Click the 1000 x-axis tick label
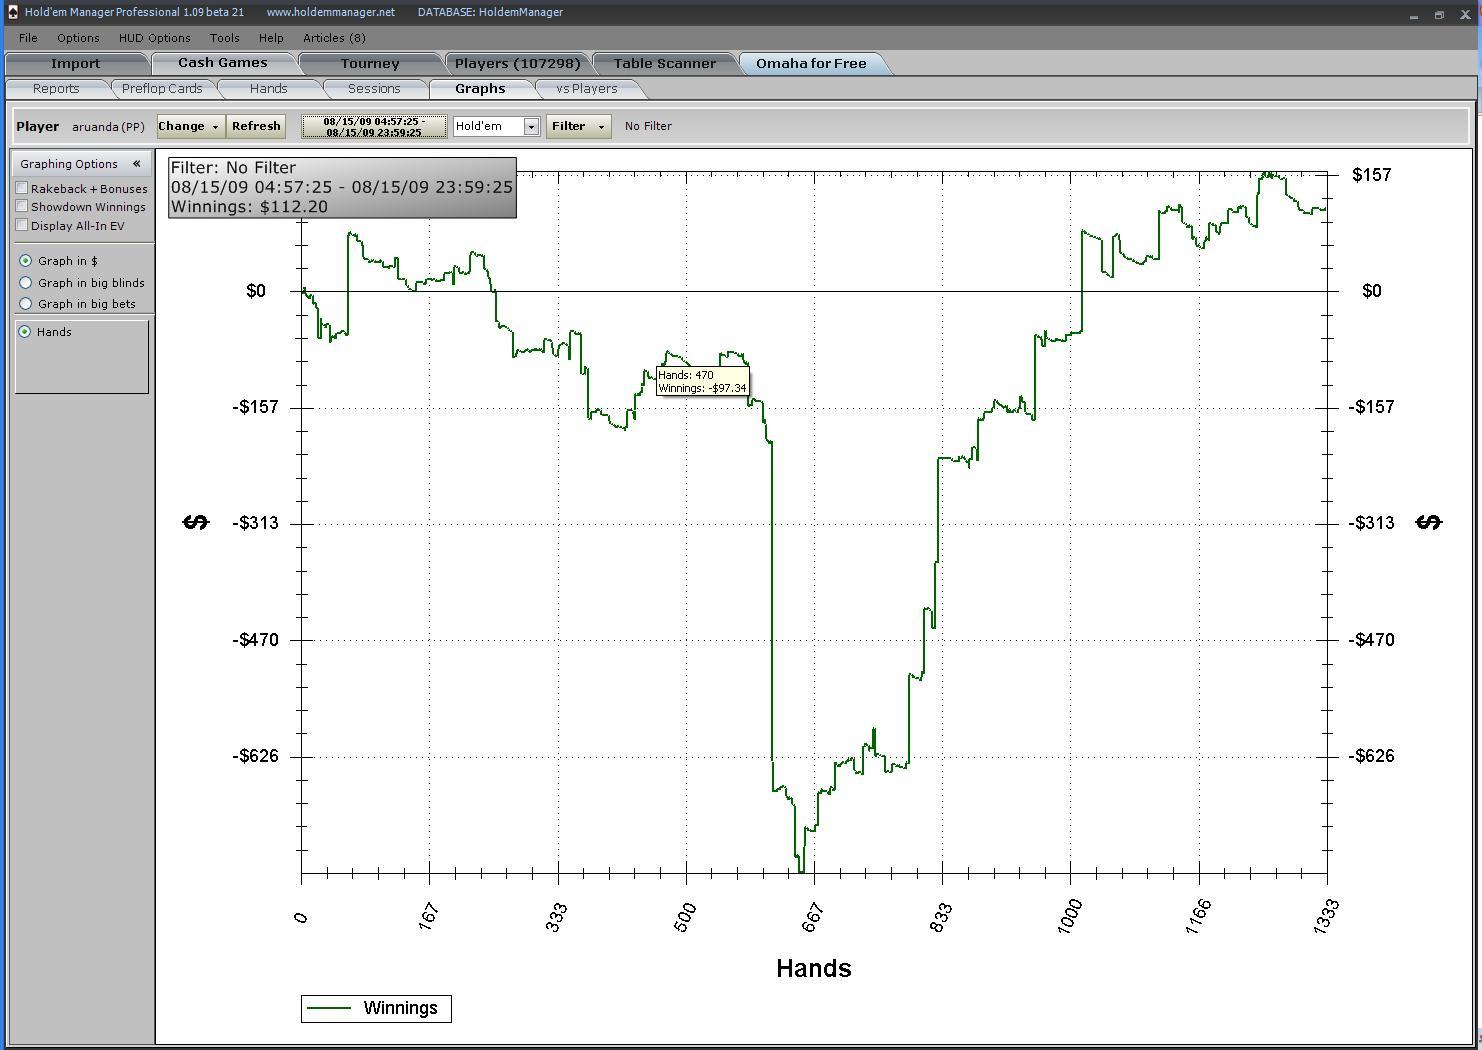The image size is (1482, 1050). pyautogui.click(x=1068, y=916)
